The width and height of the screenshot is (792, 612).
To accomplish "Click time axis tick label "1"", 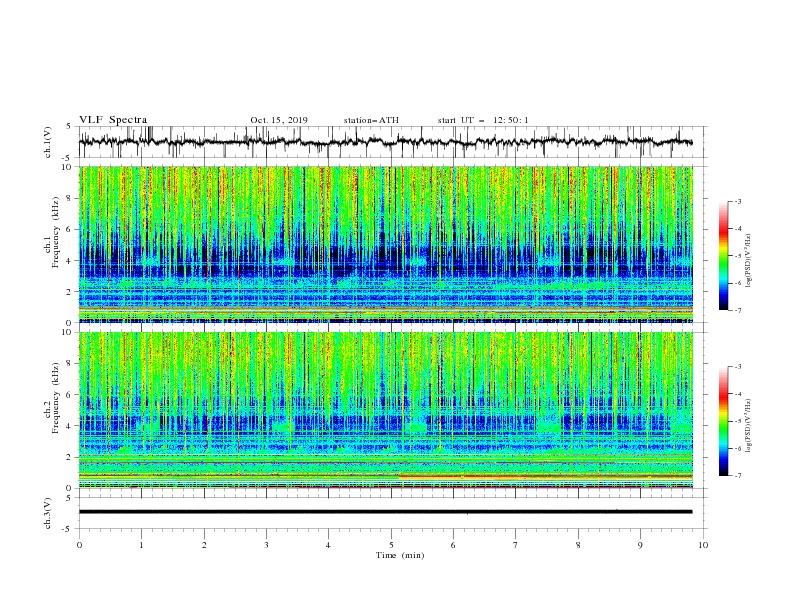I will point(142,545).
